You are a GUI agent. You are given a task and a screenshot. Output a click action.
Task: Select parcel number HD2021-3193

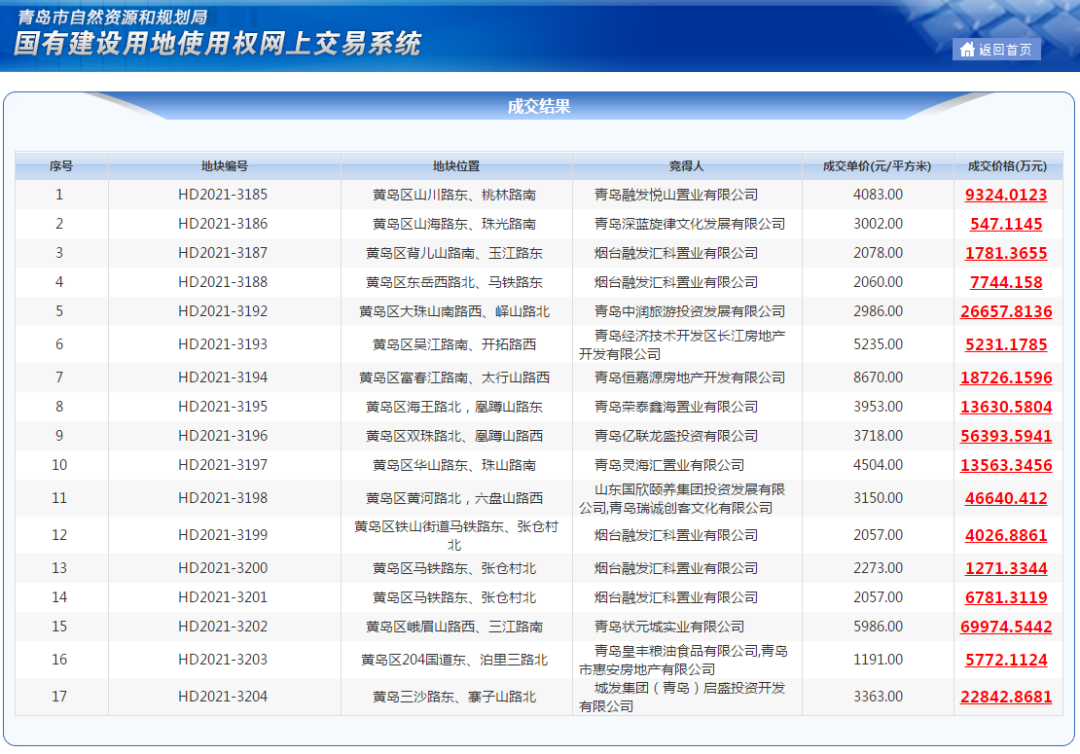(222, 344)
